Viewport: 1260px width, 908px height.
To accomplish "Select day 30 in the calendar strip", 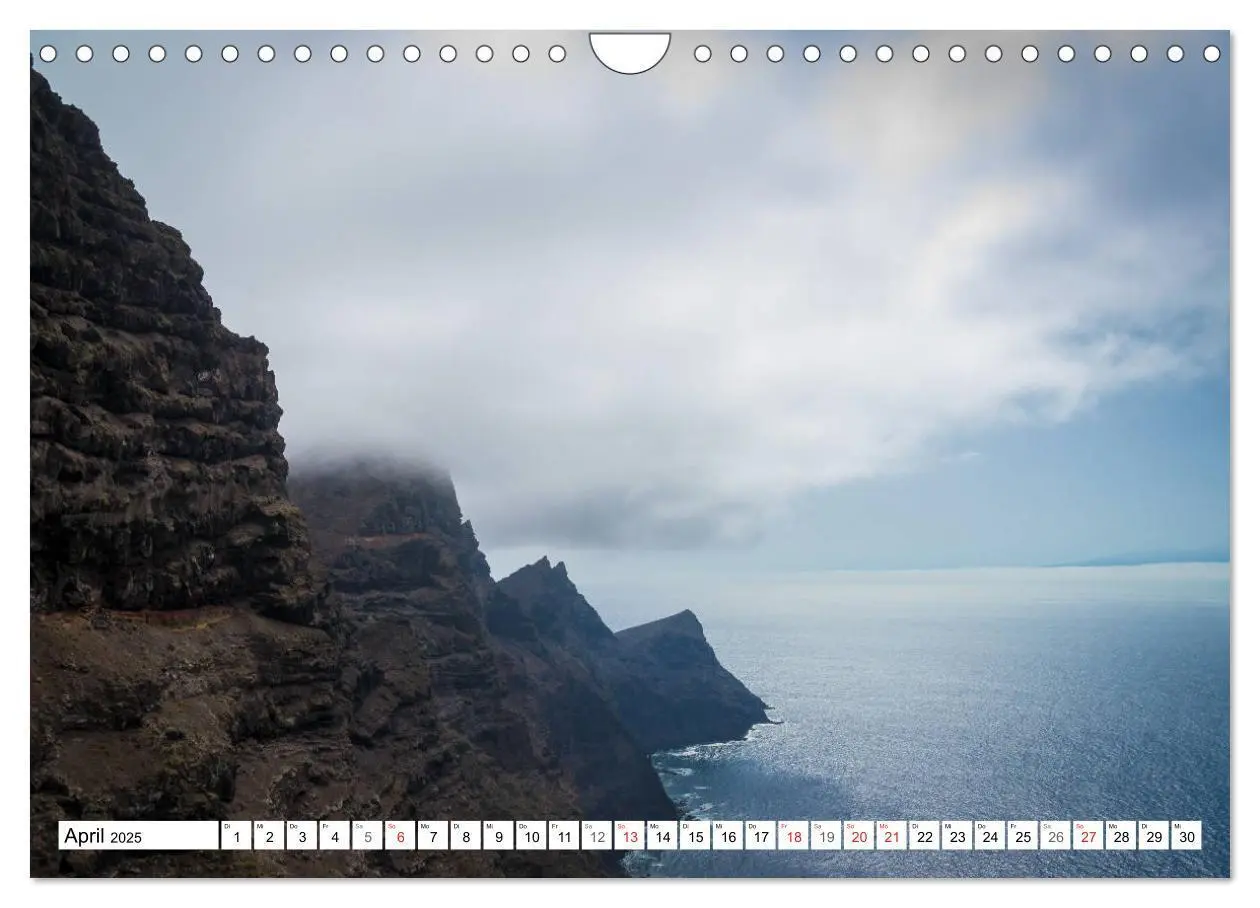I will 1187,836.
